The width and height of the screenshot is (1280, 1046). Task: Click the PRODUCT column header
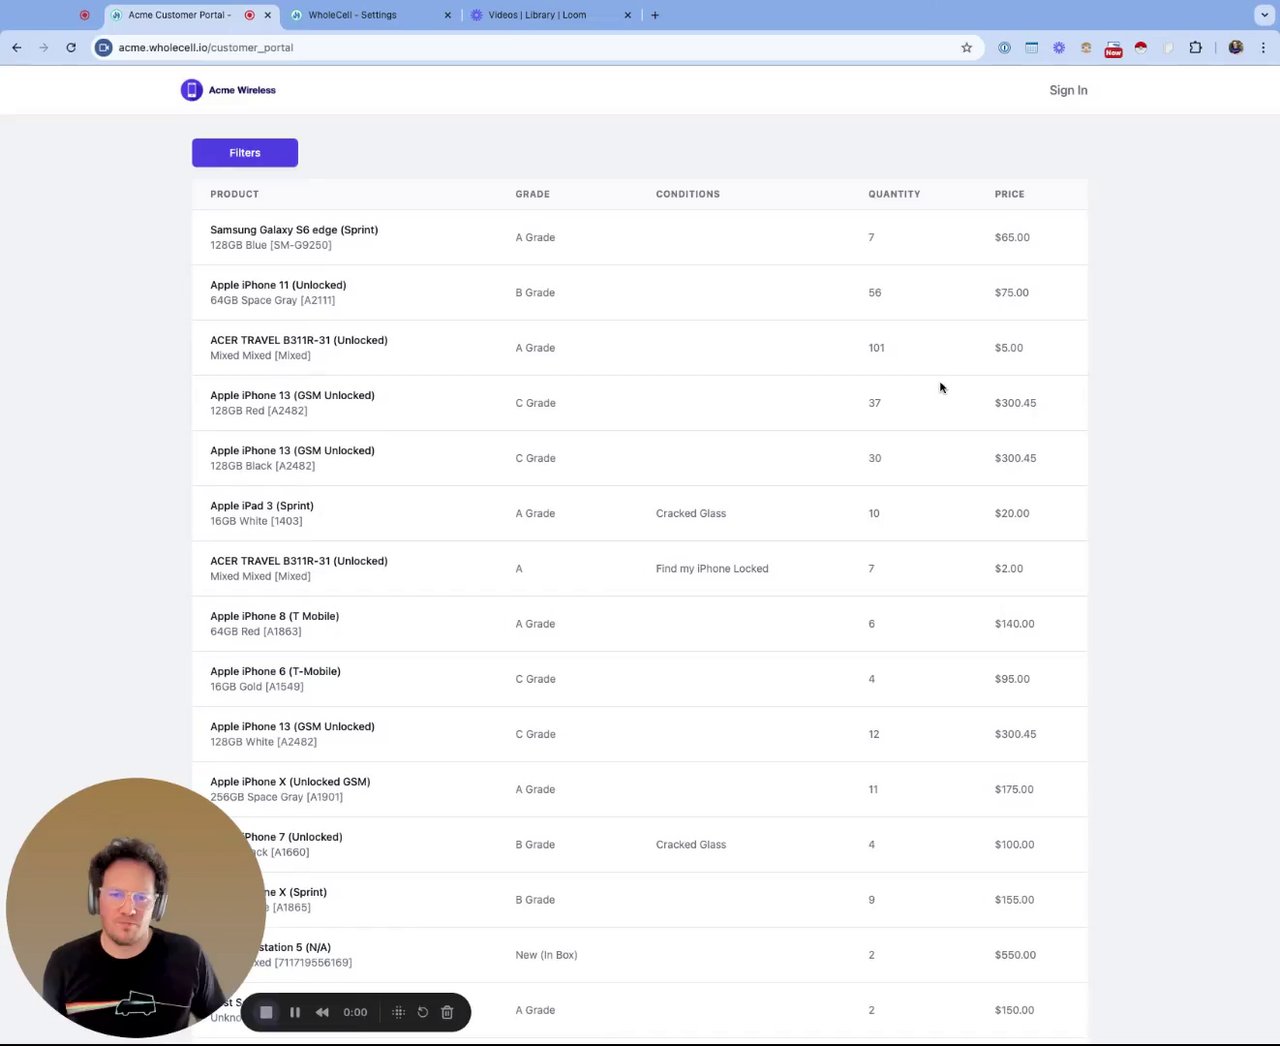coord(234,194)
